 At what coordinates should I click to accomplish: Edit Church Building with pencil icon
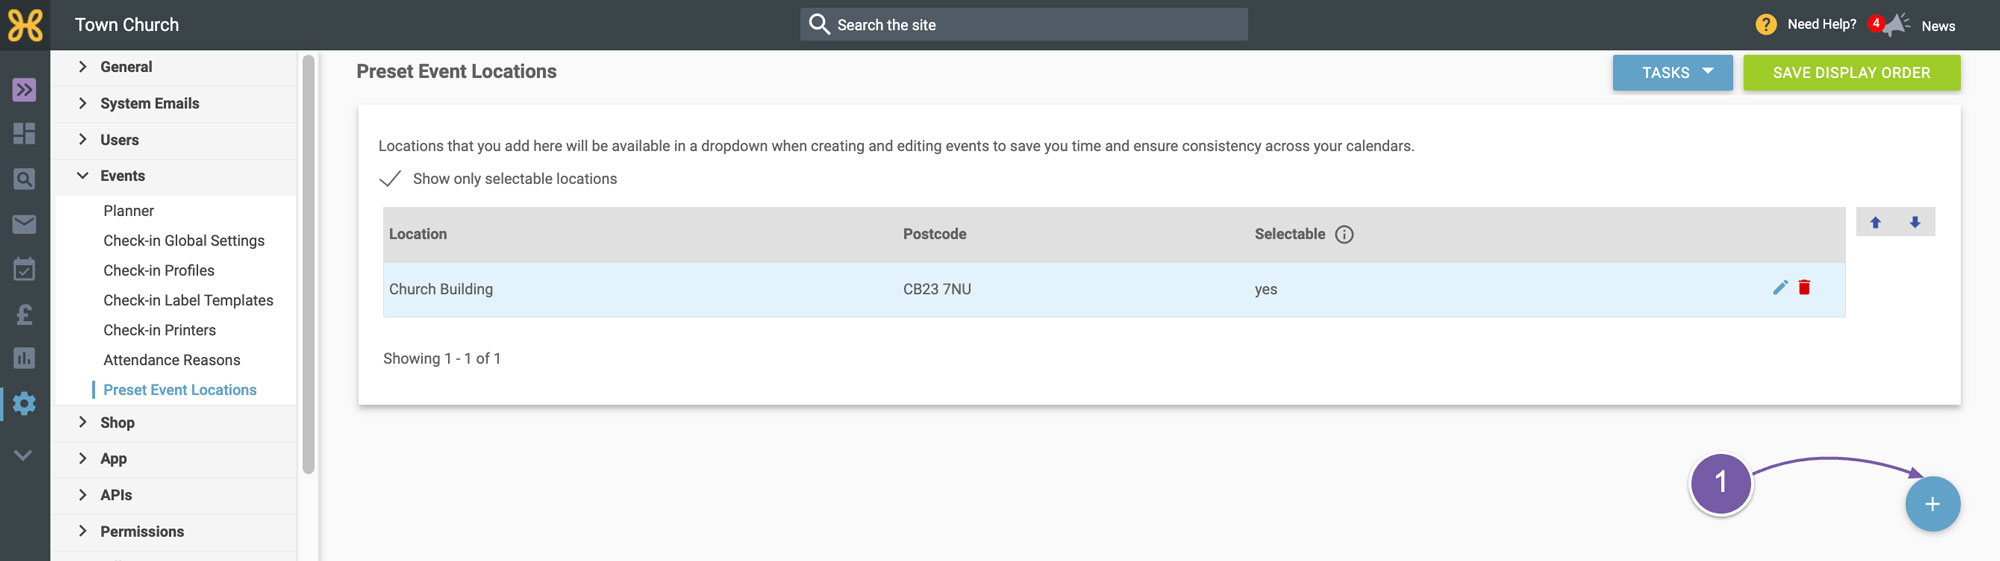click(1780, 288)
